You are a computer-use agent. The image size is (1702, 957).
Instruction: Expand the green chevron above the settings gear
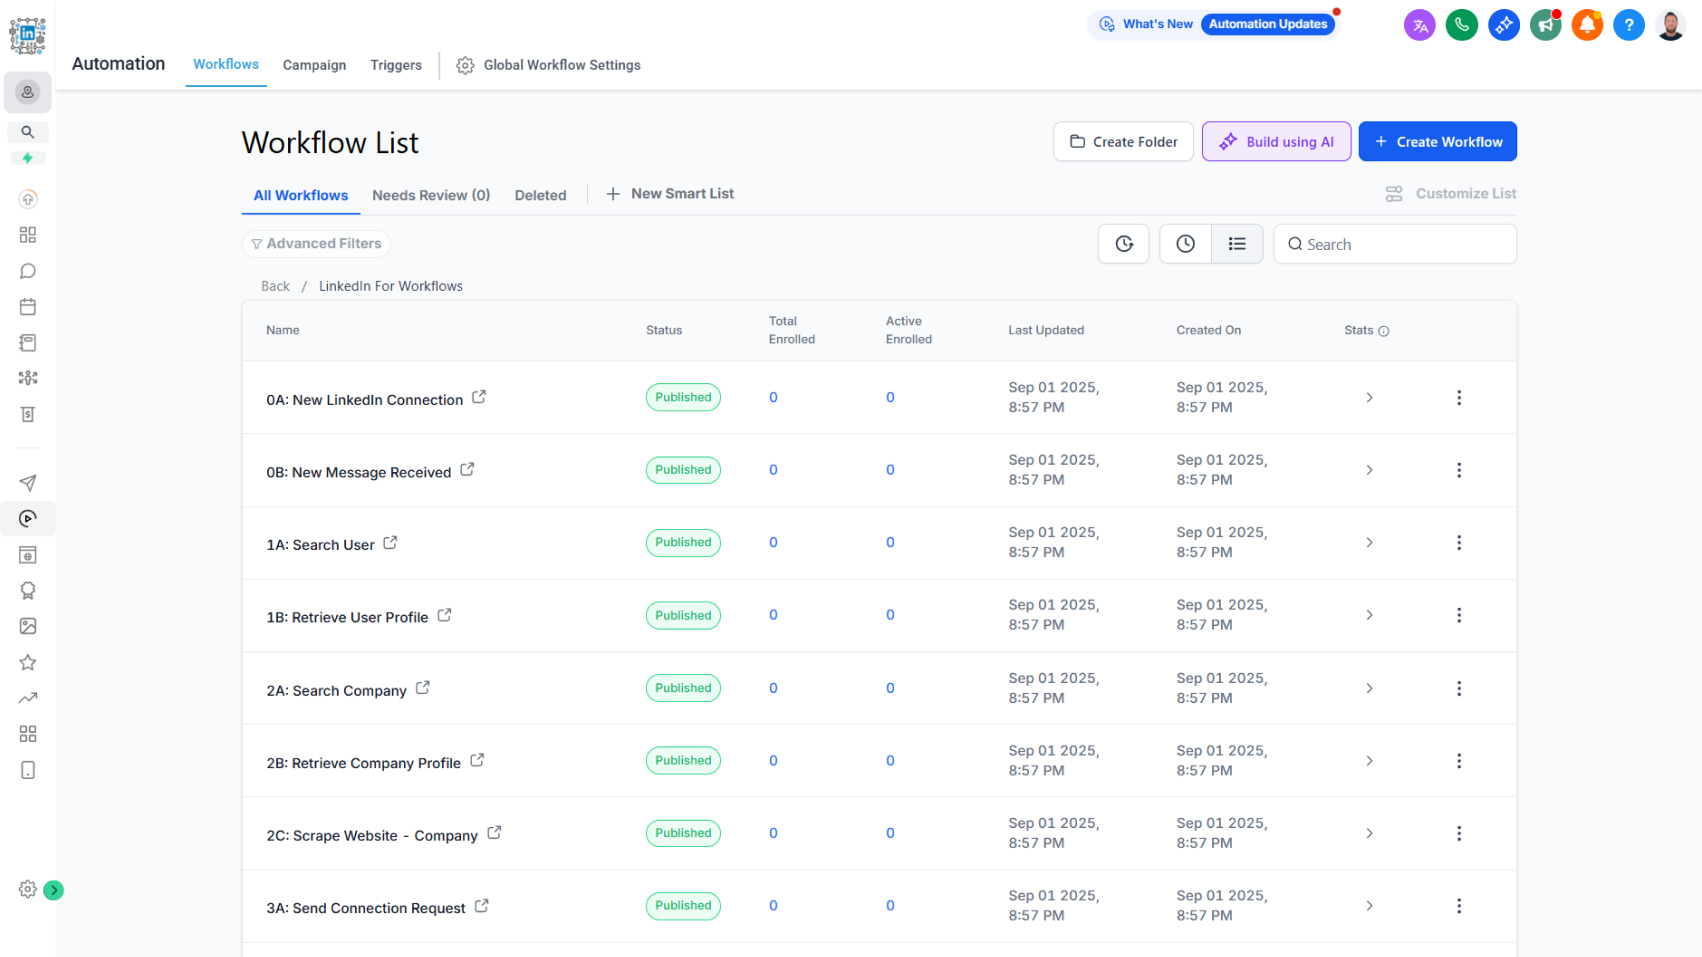[54, 889]
